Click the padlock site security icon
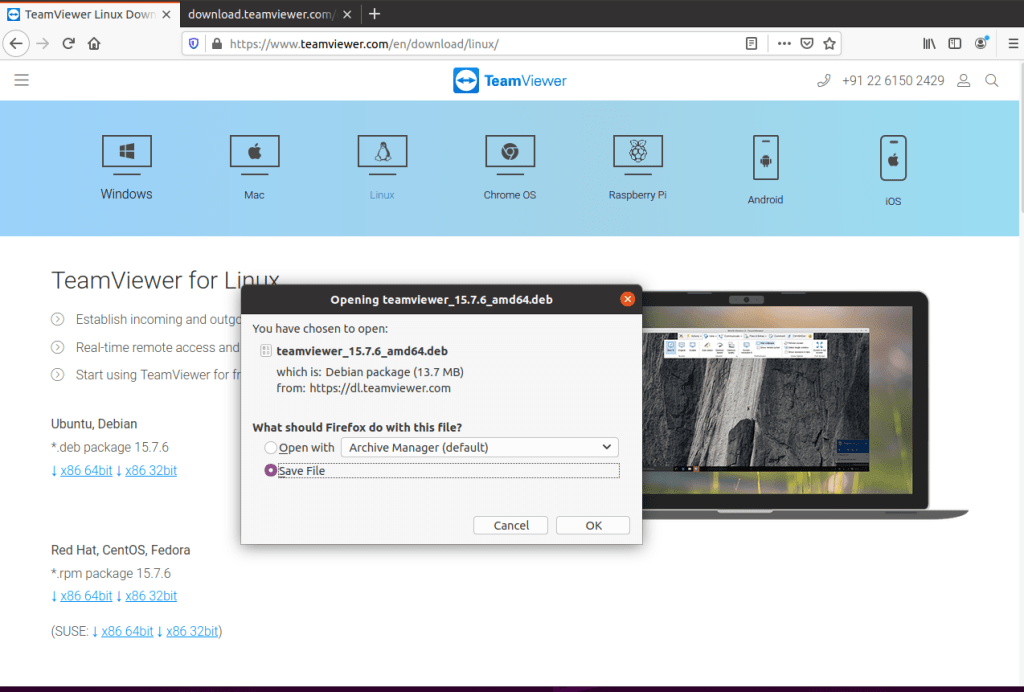Screen dimensions: 1024x692 pos(217,44)
